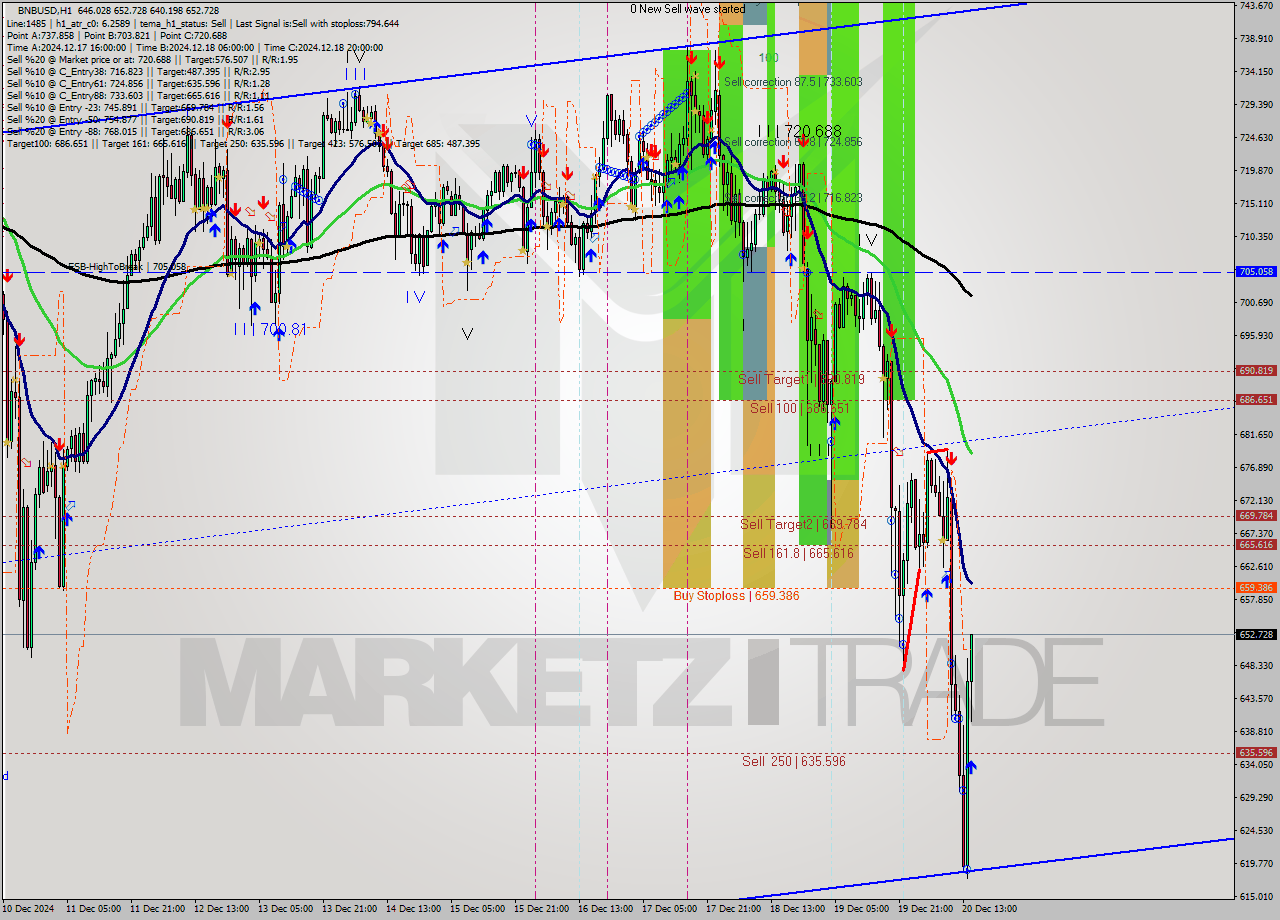Click the blue 705.058 price tag

[1256, 271]
